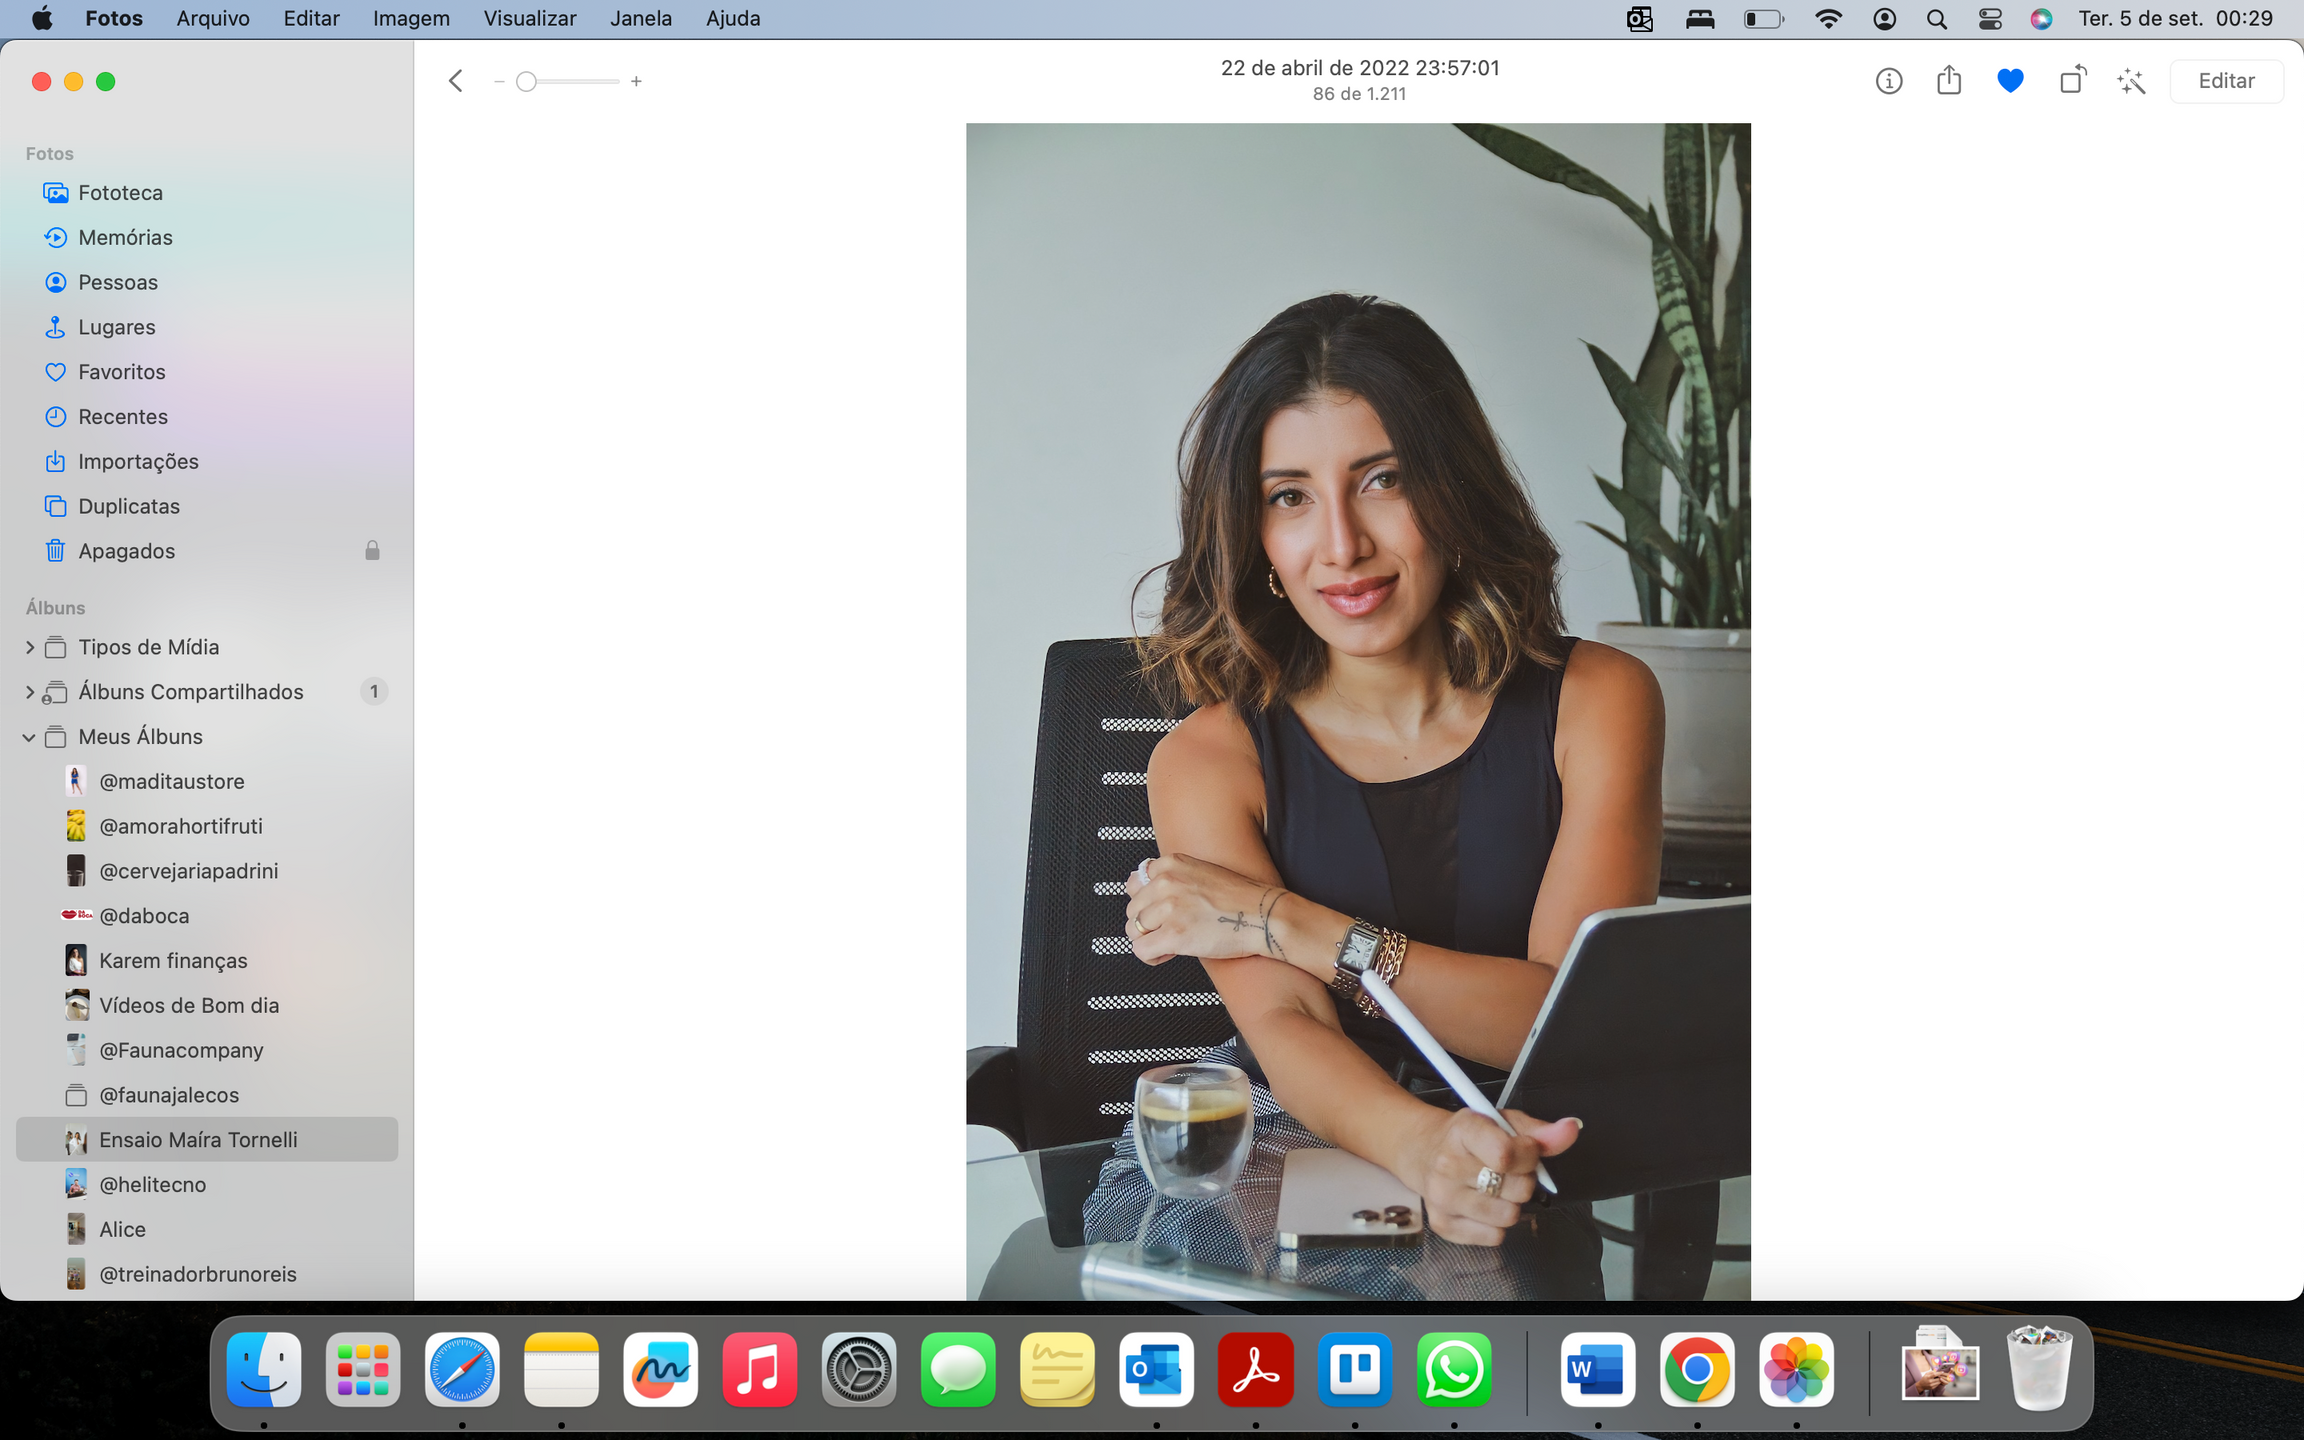Apply auto-enhance magic wand
Image resolution: width=2304 pixels, height=1440 pixels.
coord(2131,81)
